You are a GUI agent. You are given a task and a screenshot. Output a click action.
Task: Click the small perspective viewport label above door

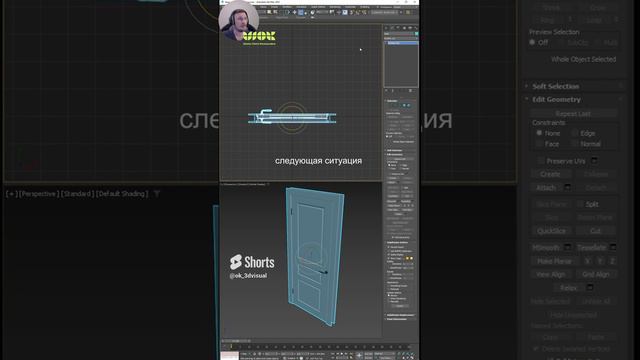(x=244, y=184)
